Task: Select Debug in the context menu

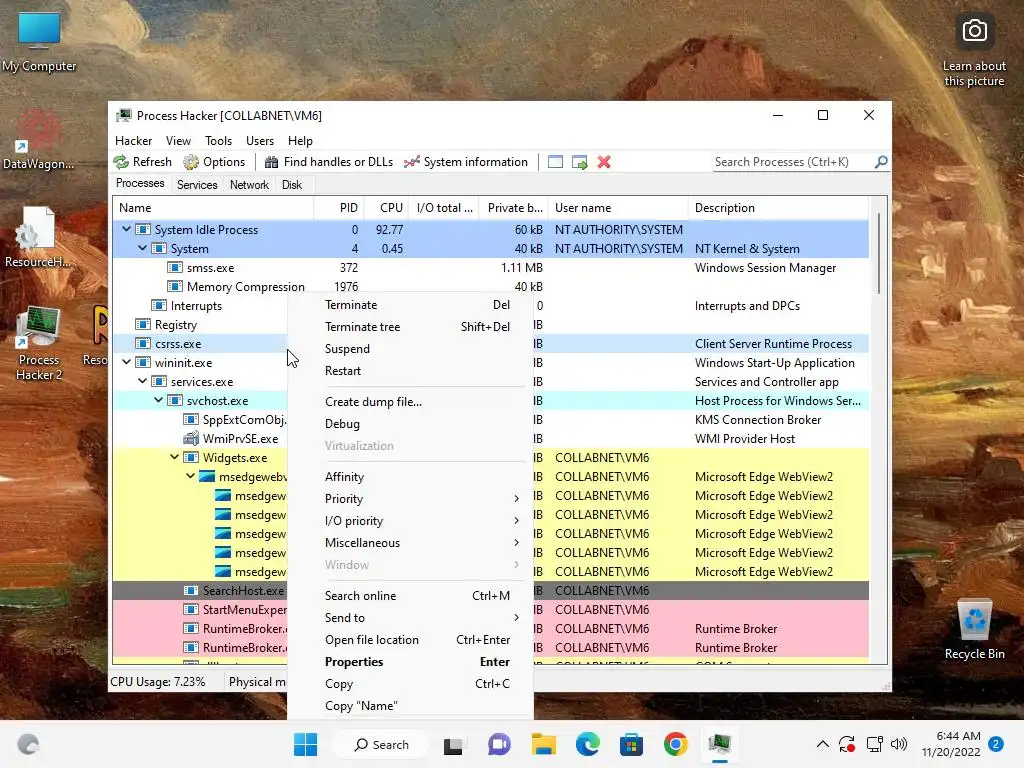Action: point(410,424)
